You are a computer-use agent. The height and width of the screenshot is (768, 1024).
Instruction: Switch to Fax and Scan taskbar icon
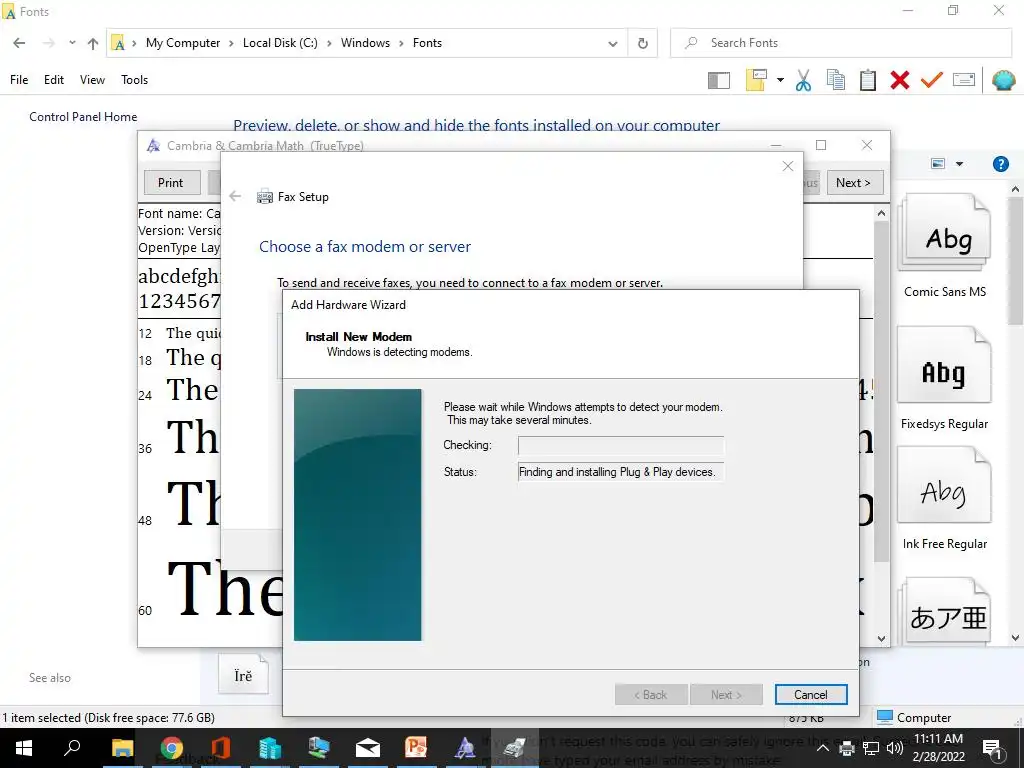point(514,748)
